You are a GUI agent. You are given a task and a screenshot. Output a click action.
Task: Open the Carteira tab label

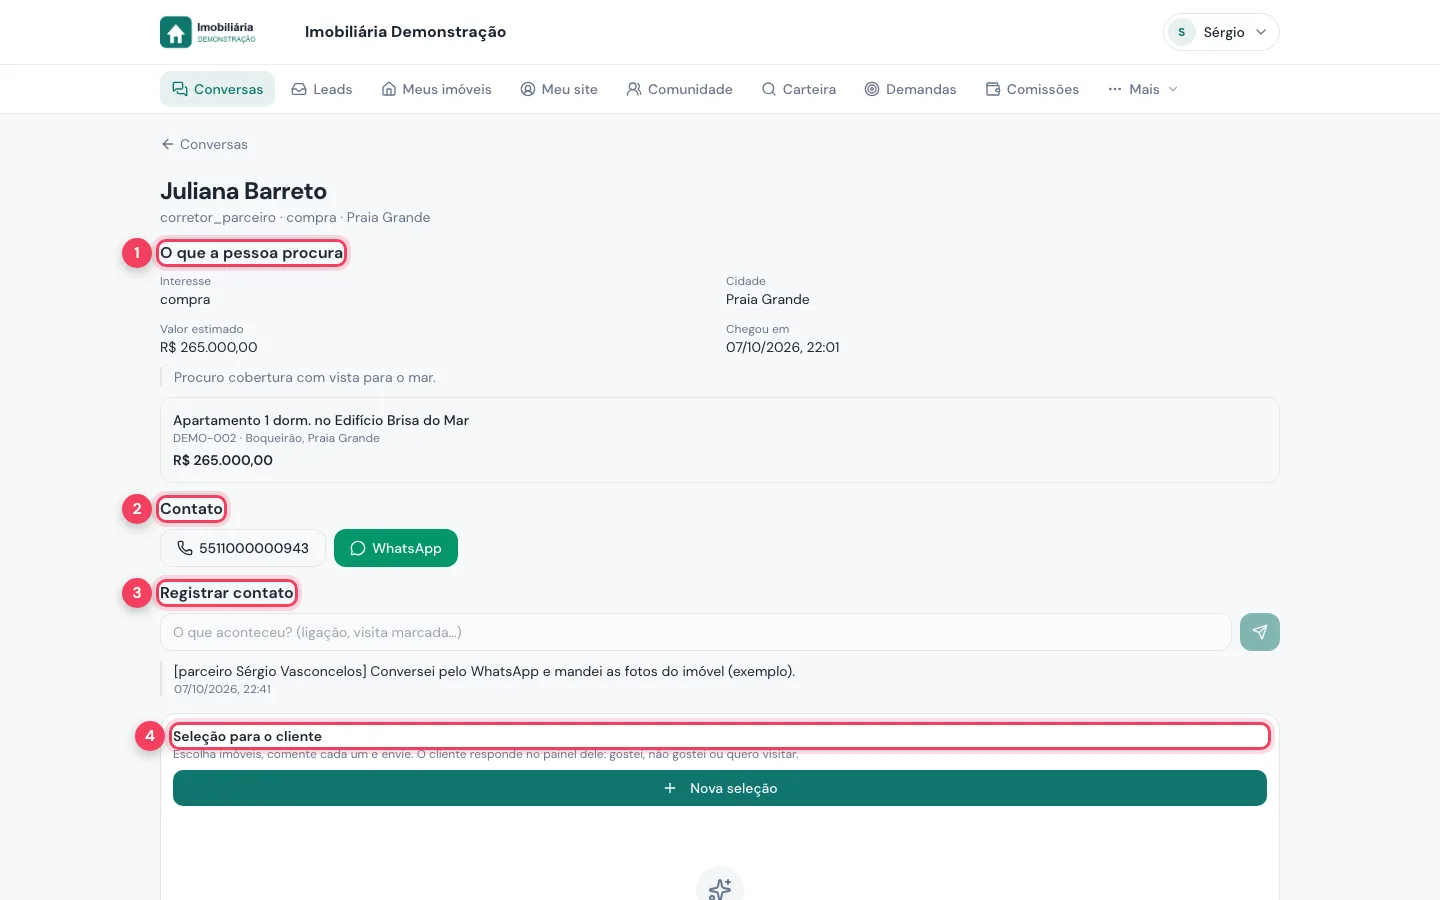pos(809,89)
